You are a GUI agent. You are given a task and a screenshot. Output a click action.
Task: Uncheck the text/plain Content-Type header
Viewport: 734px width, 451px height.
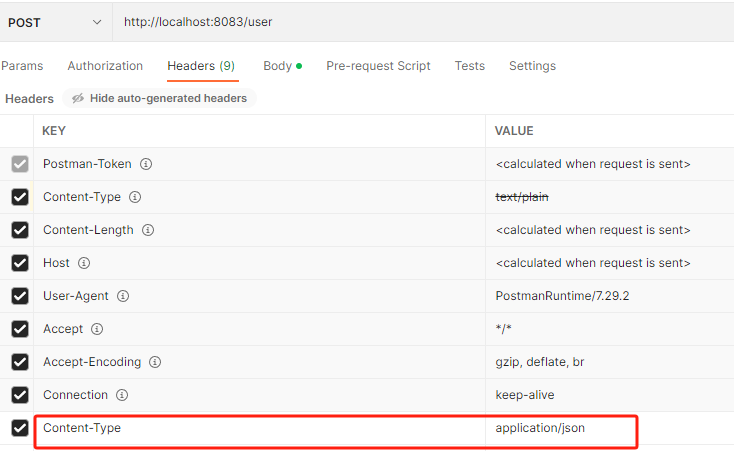point(20,197)
